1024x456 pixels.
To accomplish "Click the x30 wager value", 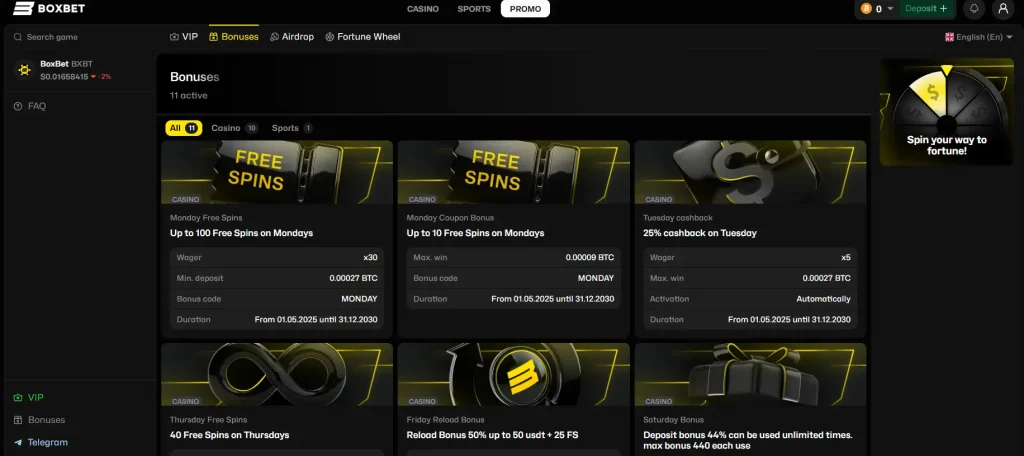I will (x=370, y=257).
